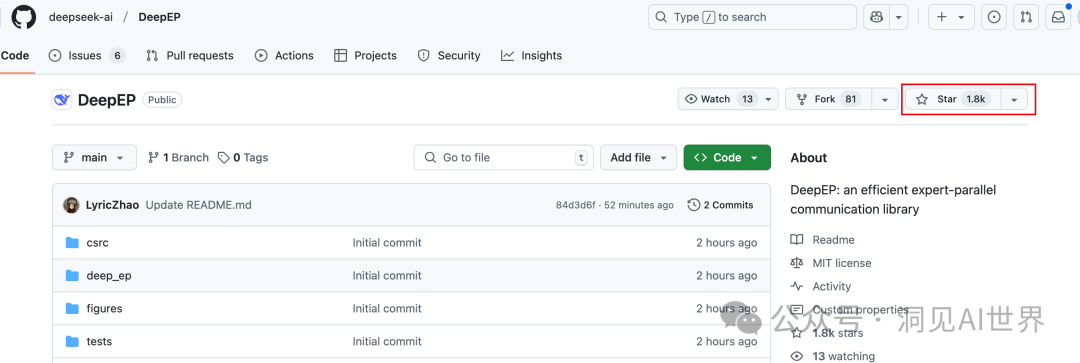The image size is (1080, 363).
Task: Open the Projects tab
Action: click(365, 56)
